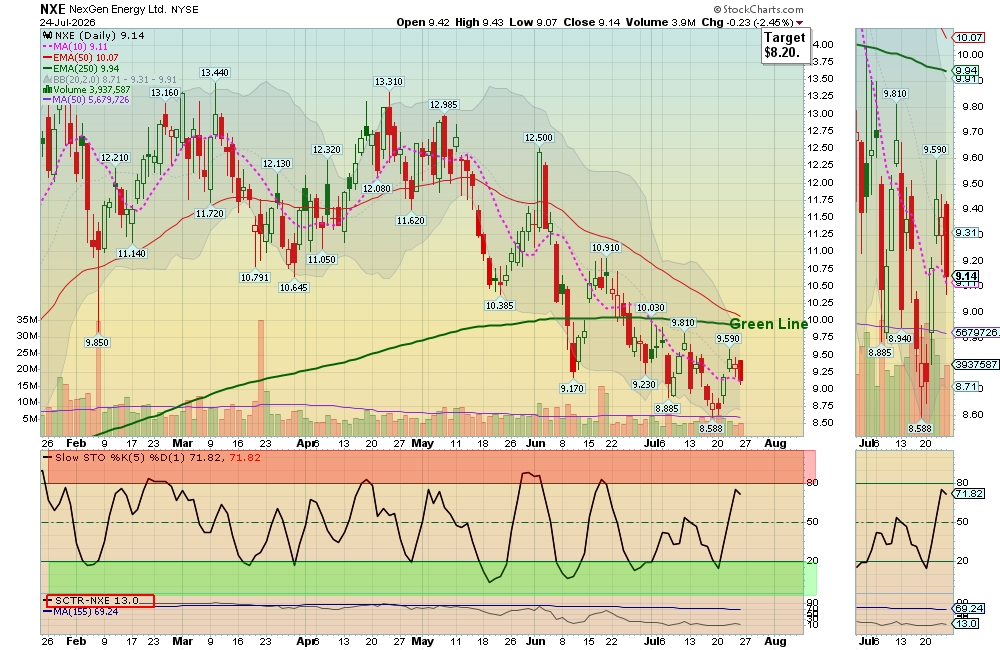Image resolution: width=1000 pixels, height=650 pixels.
Task: Click the 3937587 volume tag
Action: 976,365
